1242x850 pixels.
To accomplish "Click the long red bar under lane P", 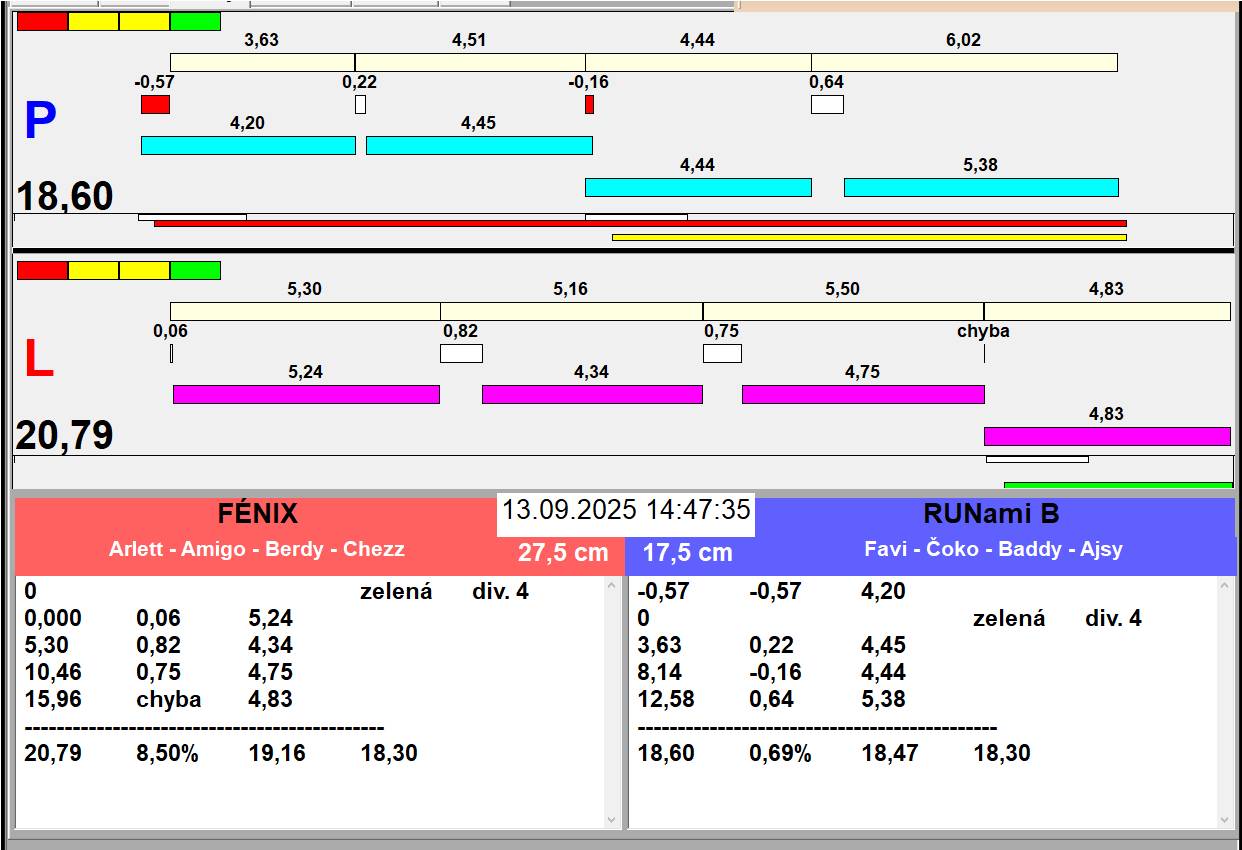I will (640, 224).
